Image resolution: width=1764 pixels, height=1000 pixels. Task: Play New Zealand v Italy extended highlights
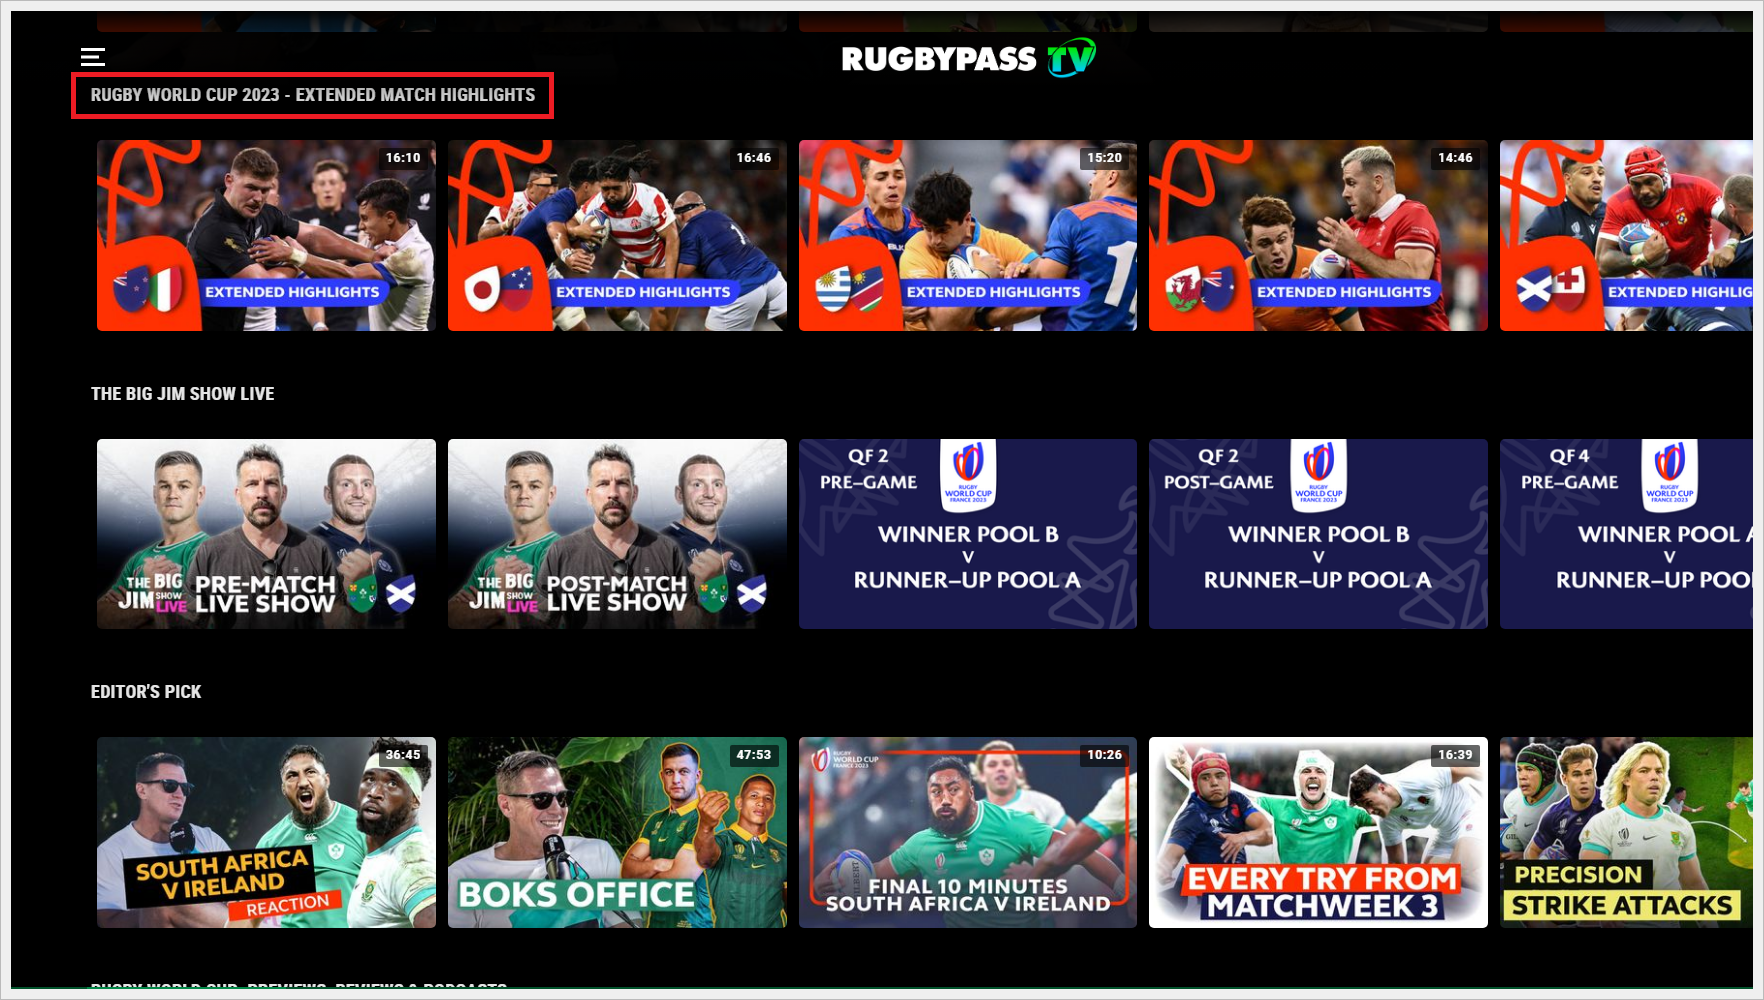266,236
